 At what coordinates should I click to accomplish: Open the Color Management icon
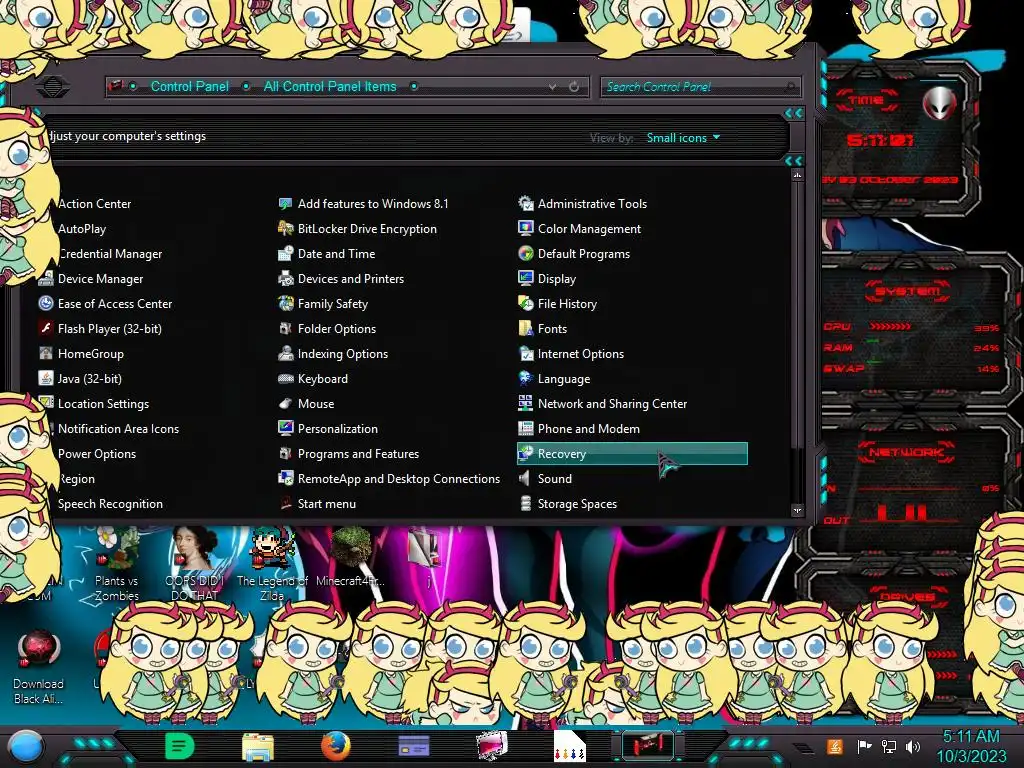pyautogui.click(x=526, y=229)
